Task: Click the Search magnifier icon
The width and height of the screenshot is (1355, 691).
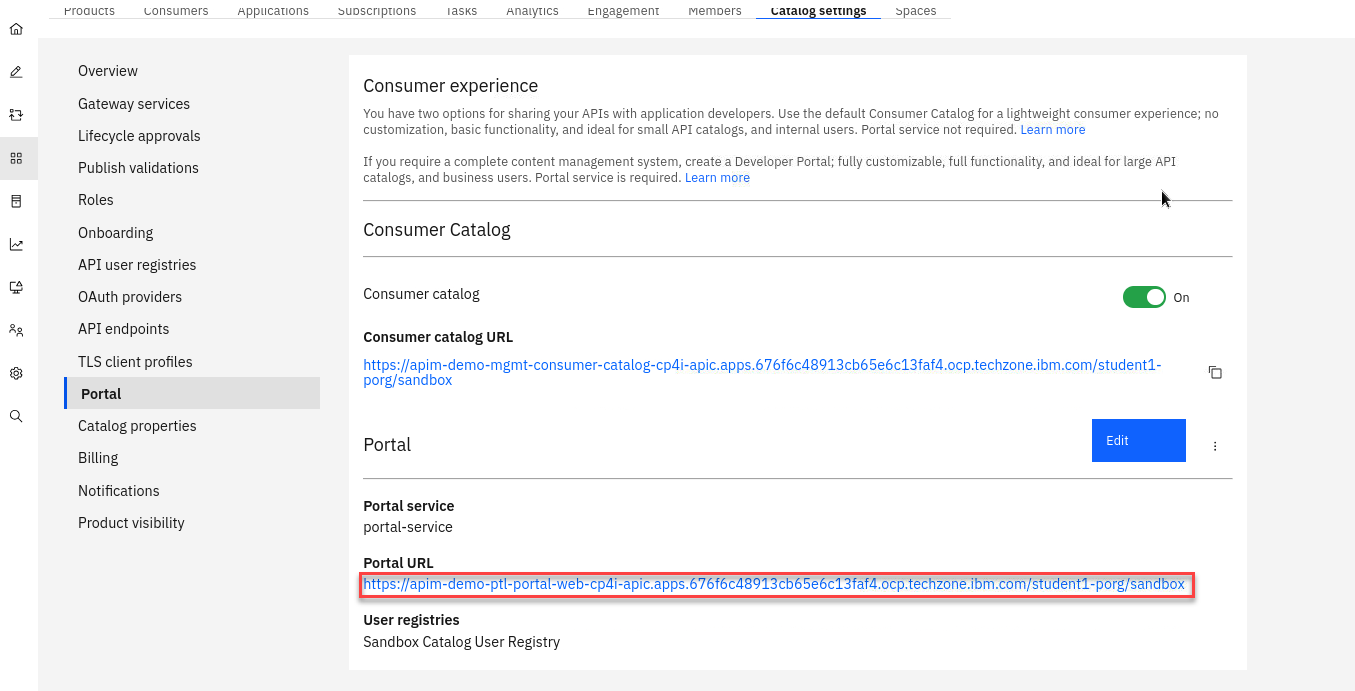Action: (x=16, y=416)
